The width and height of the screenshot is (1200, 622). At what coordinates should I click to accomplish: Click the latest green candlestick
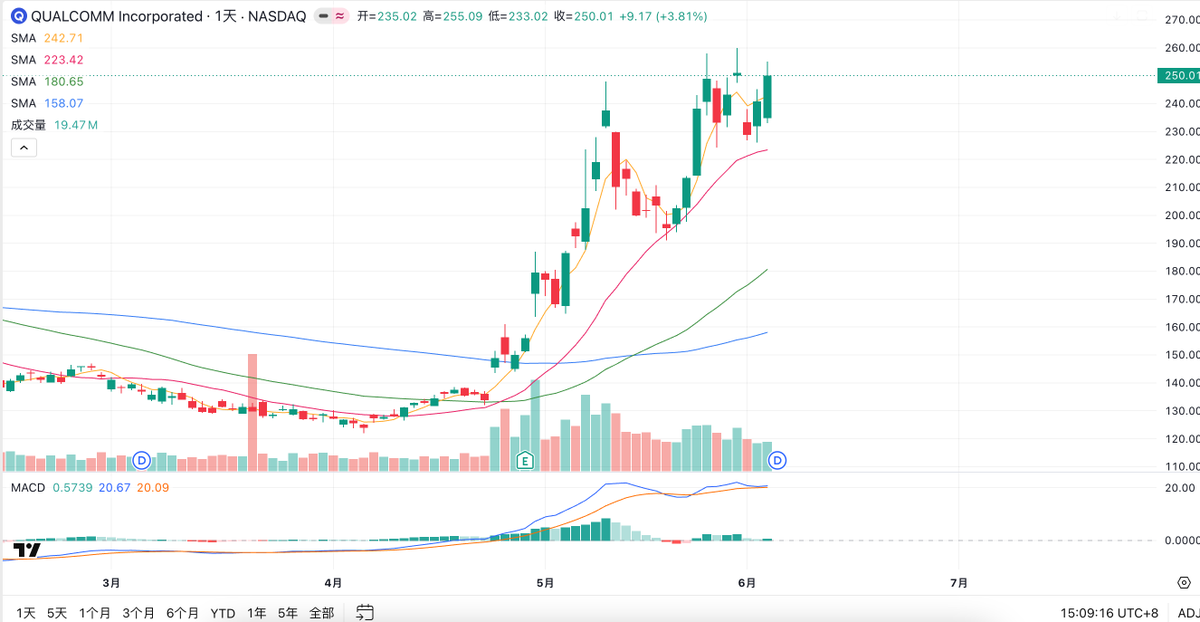[x=768, y=97]
